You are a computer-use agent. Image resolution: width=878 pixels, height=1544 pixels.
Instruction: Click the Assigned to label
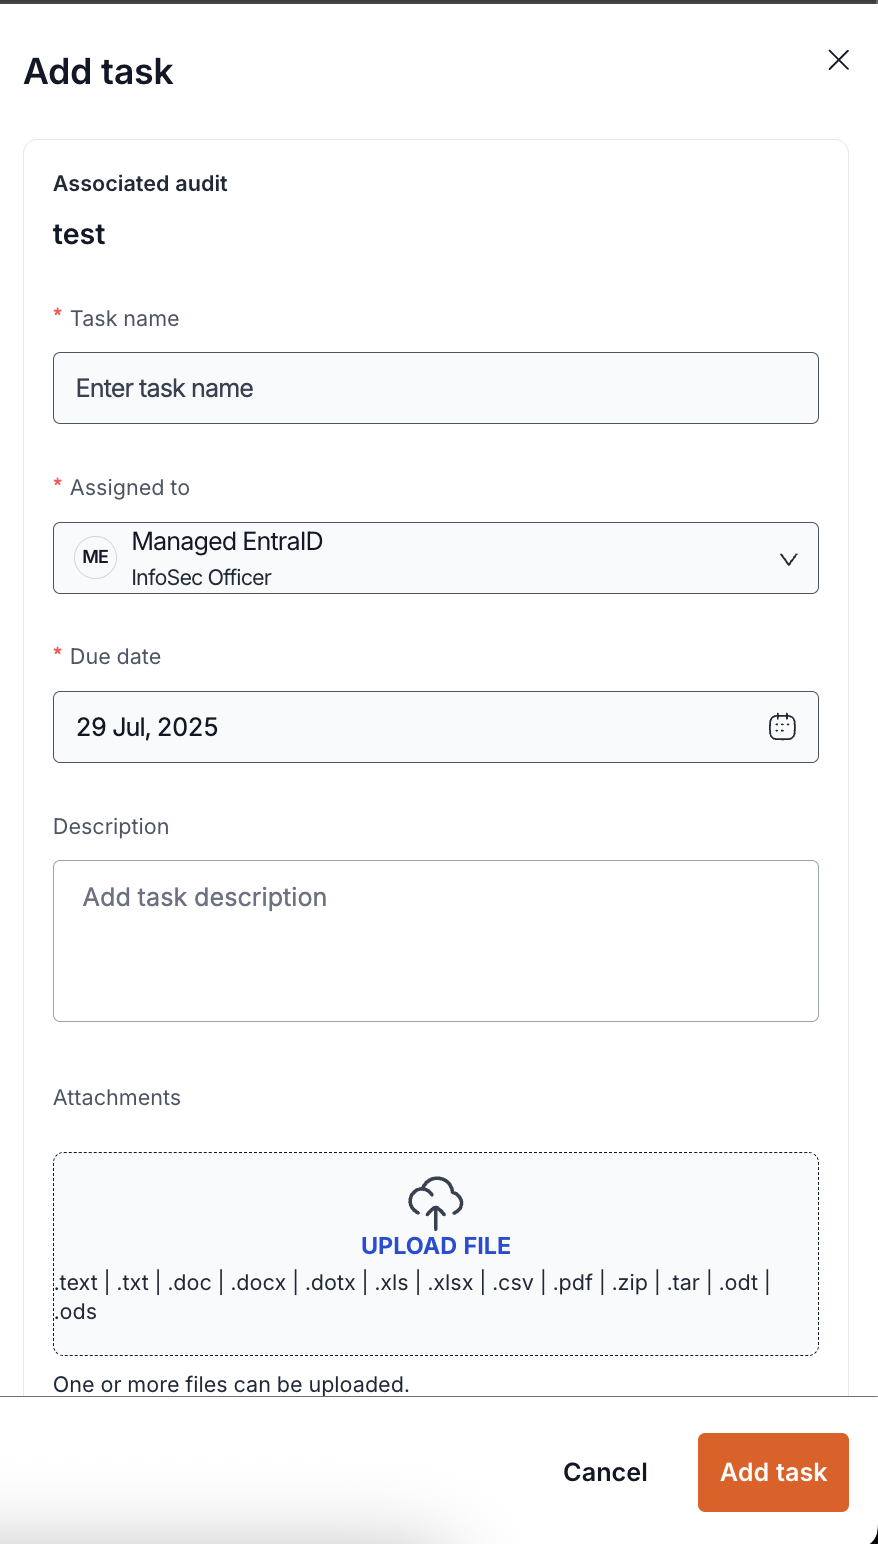coord(129,488)
